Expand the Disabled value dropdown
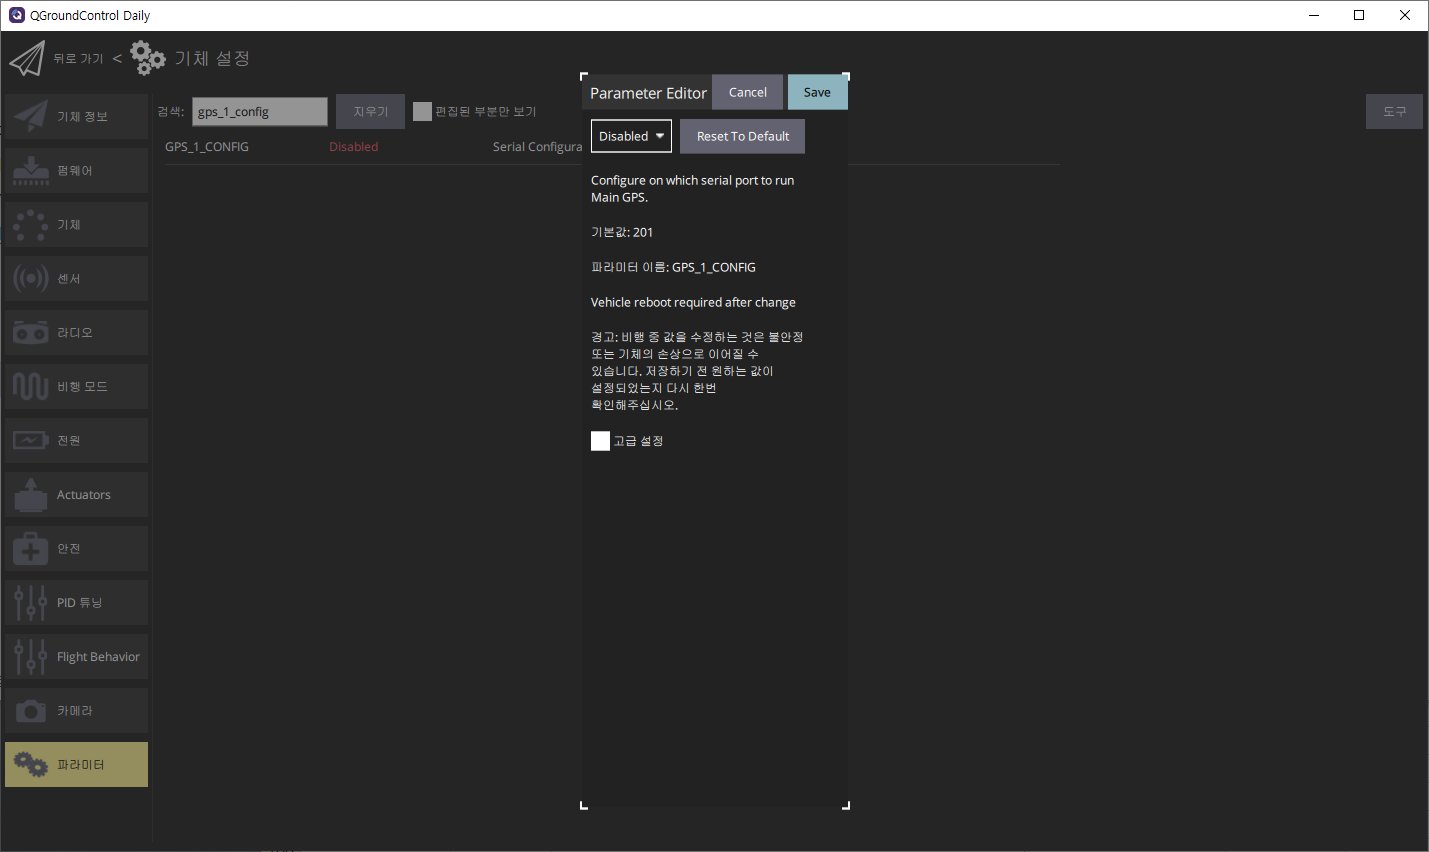1429x852 pixels. [x=631, y=137]
